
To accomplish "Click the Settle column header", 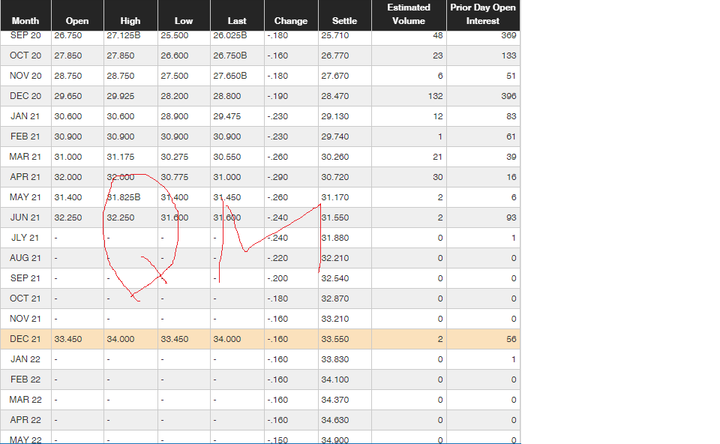I will [x=344, y=21].
